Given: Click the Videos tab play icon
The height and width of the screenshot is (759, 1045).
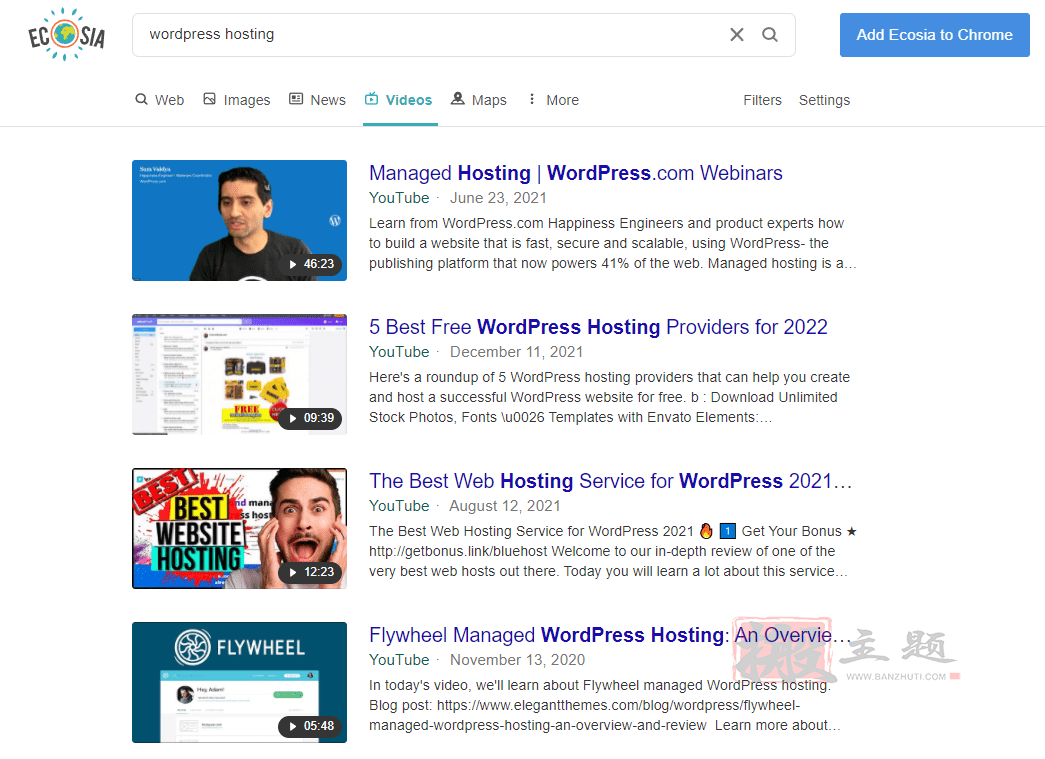Looking at the screenshot, I should pyautogui.click(x=371, y=99).
